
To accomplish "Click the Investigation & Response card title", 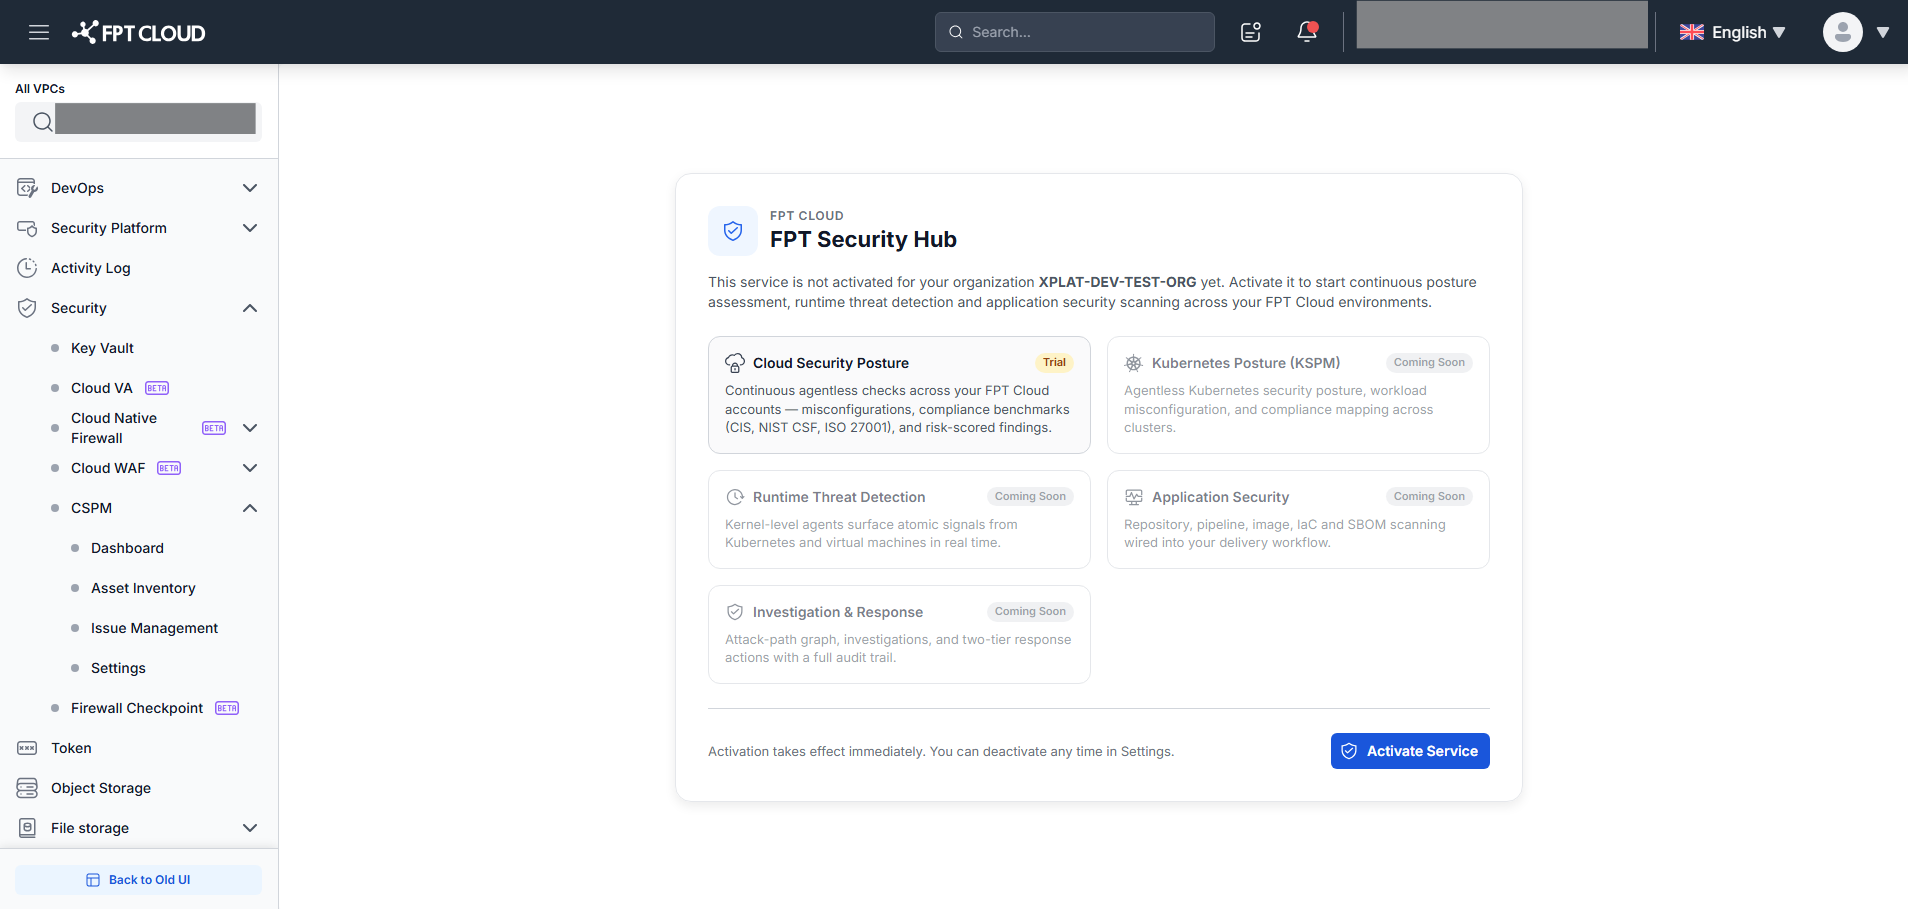I will pos(838,612).
